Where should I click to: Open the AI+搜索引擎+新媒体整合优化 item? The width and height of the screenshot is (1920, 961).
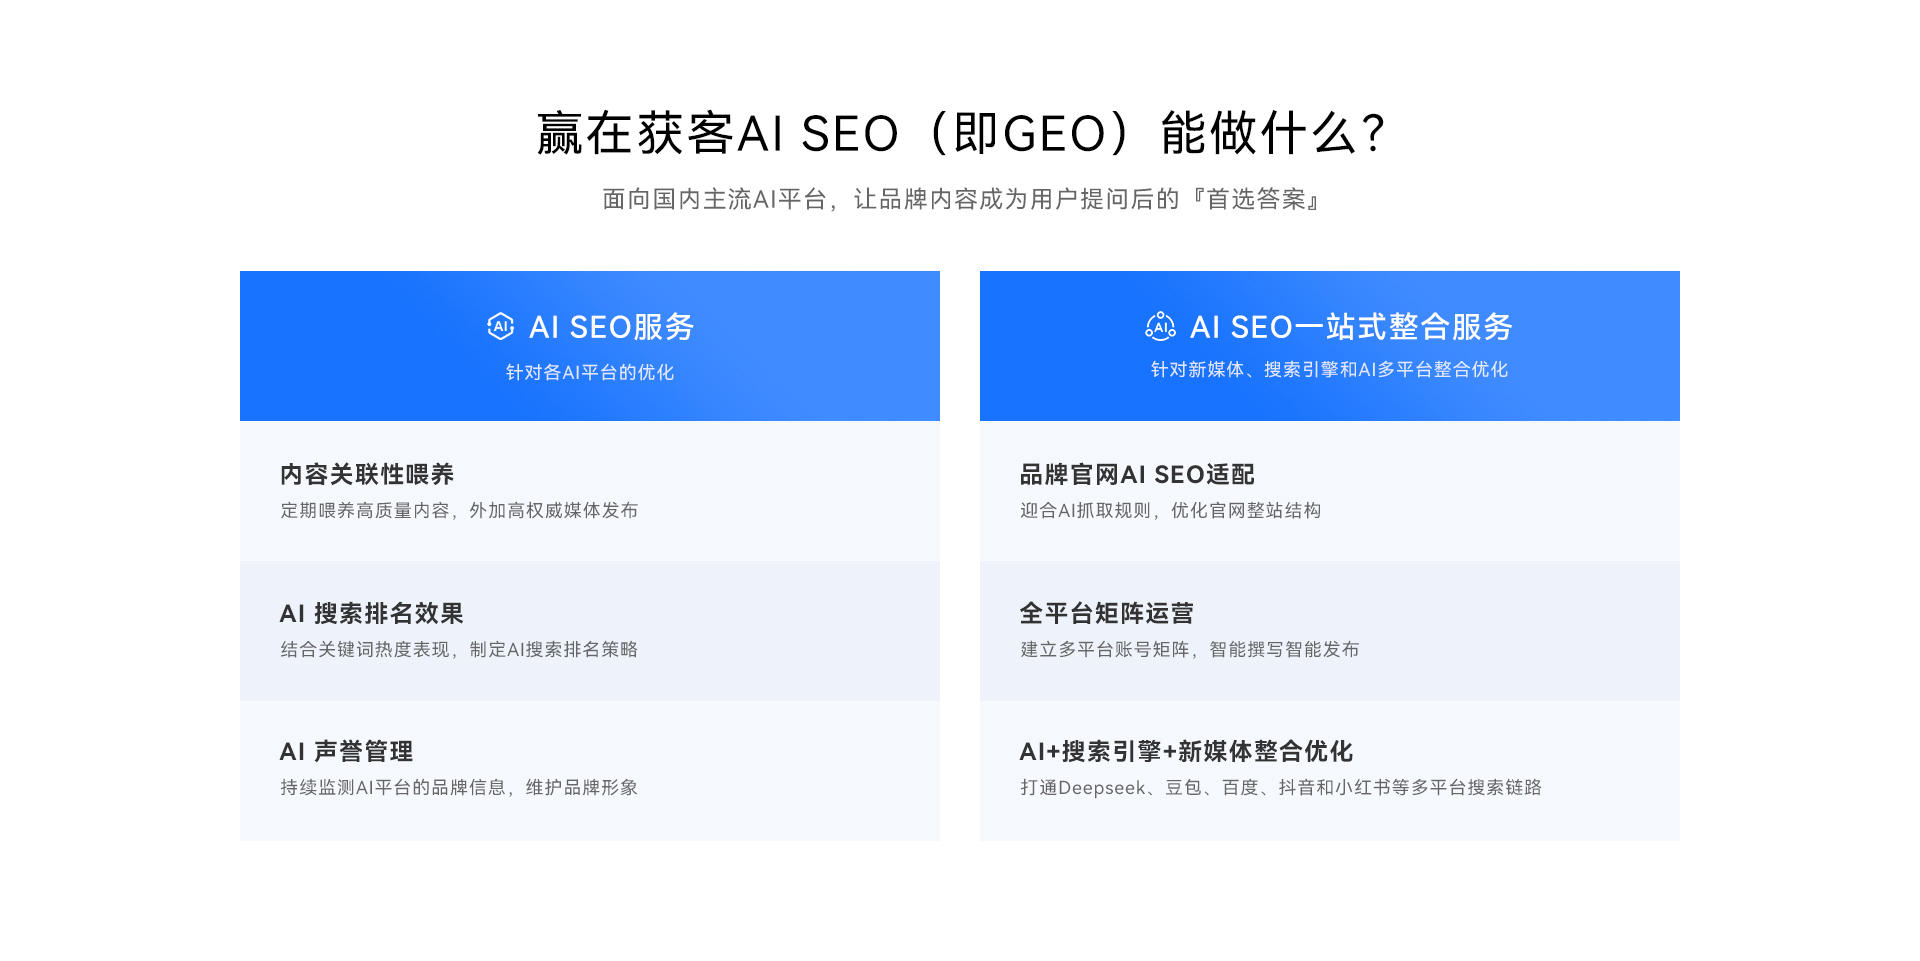click(1330, 771)
